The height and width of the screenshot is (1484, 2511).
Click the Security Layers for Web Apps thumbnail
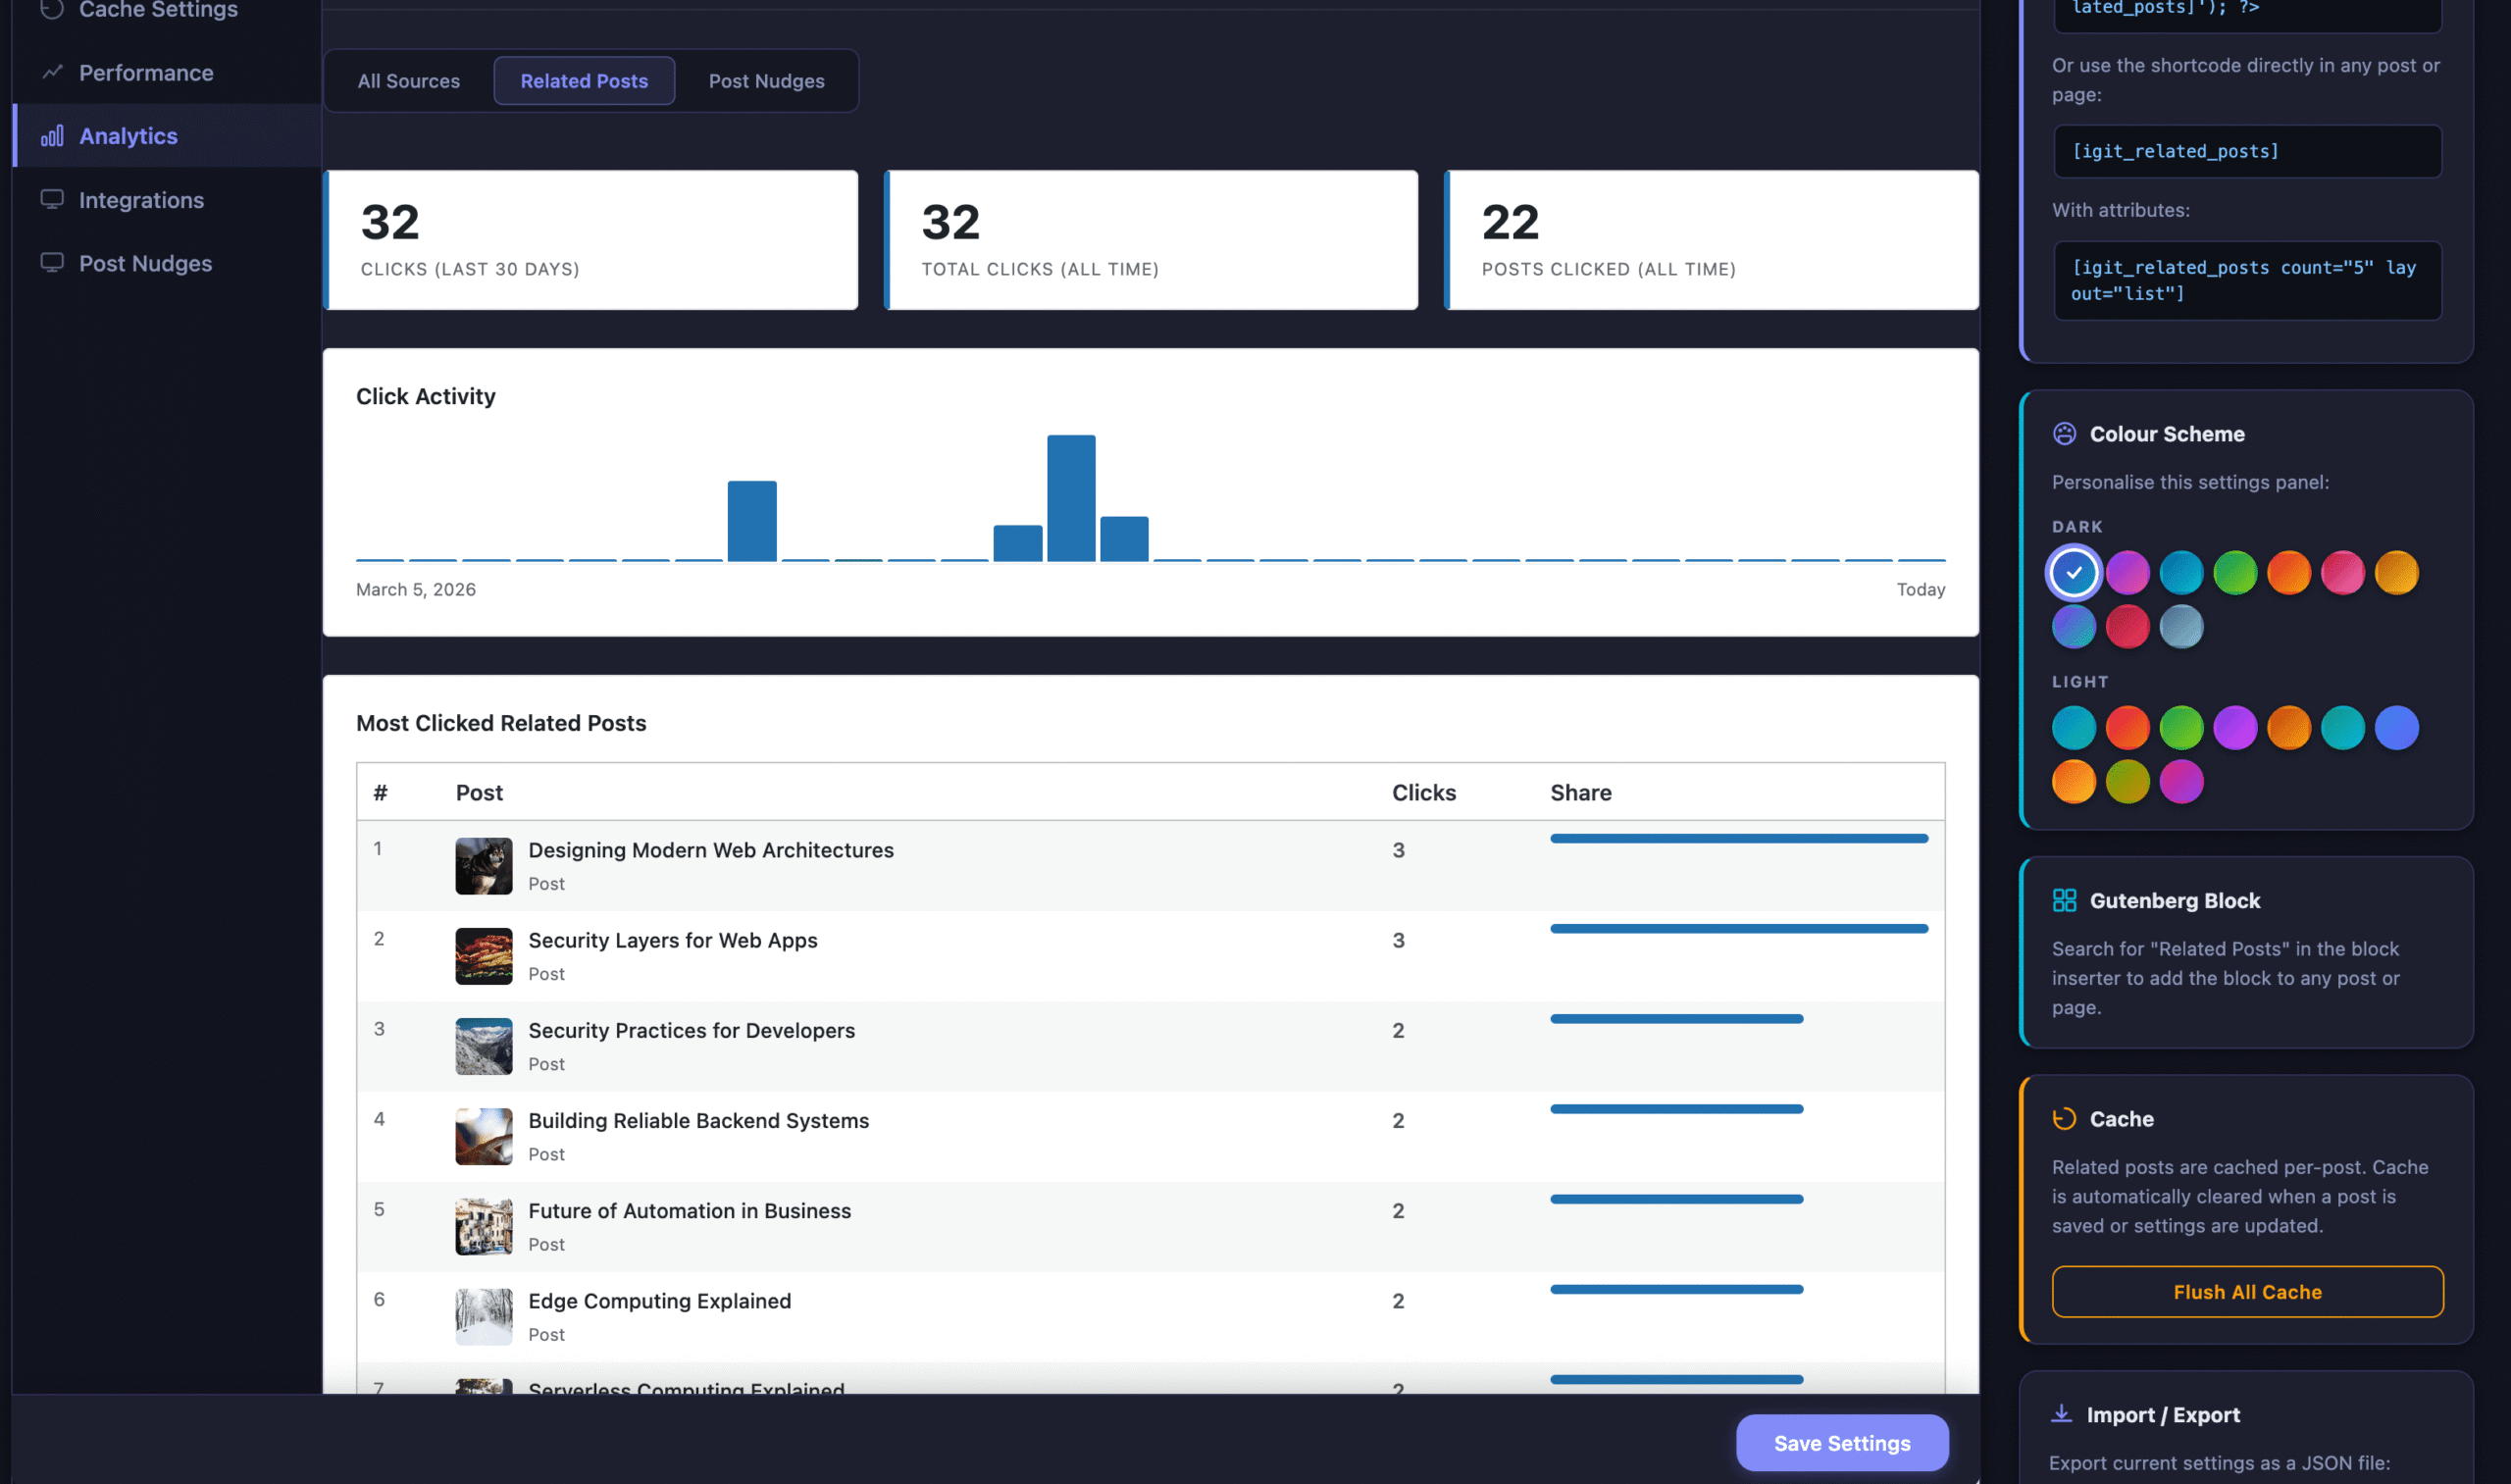coord(483,955)
